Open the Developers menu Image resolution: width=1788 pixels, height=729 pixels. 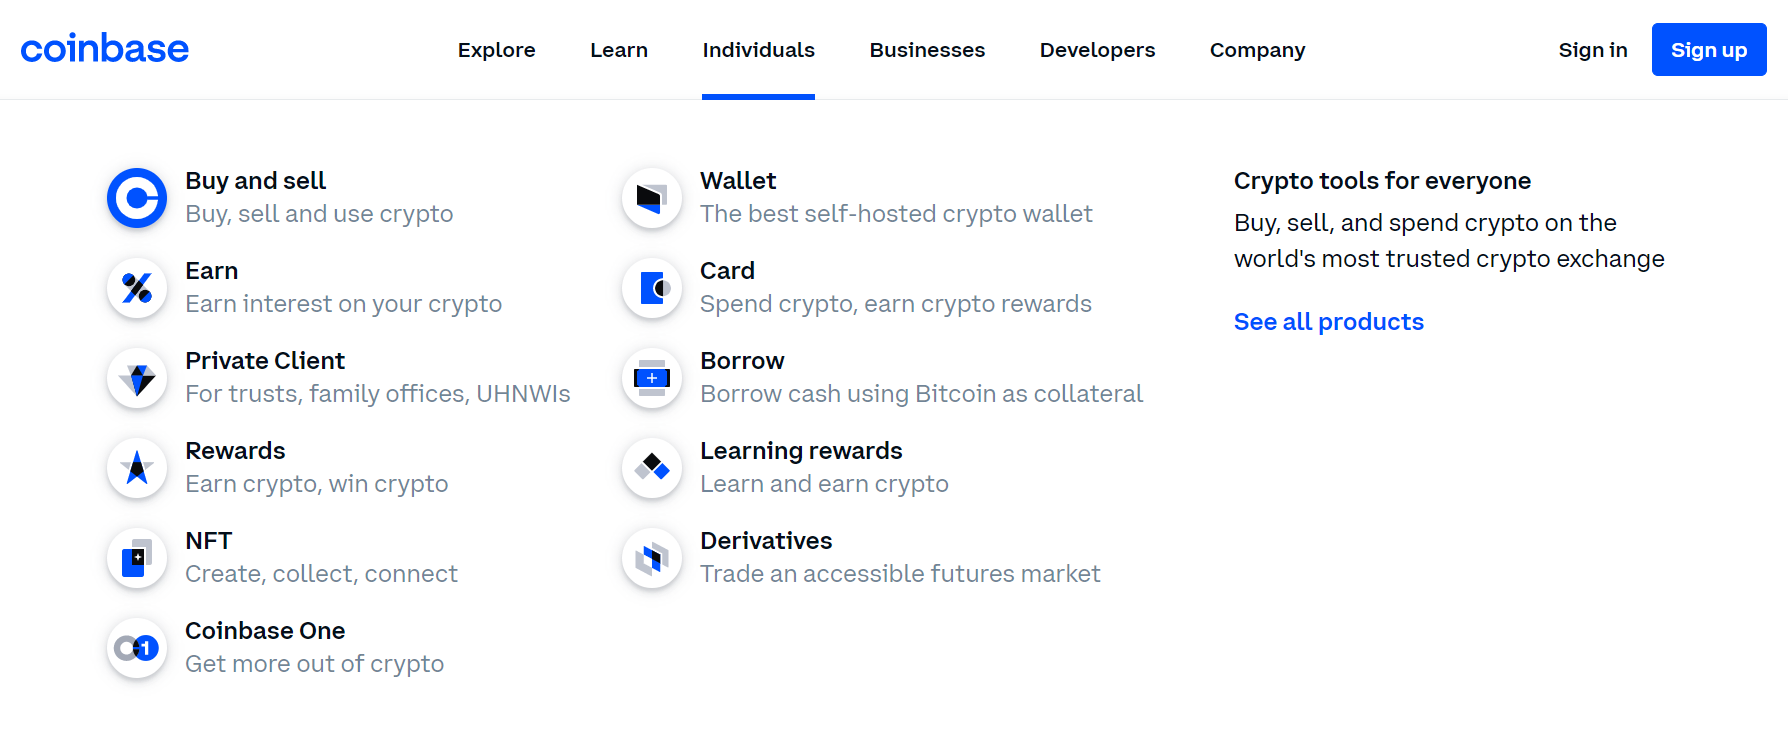coord(1097,49)
